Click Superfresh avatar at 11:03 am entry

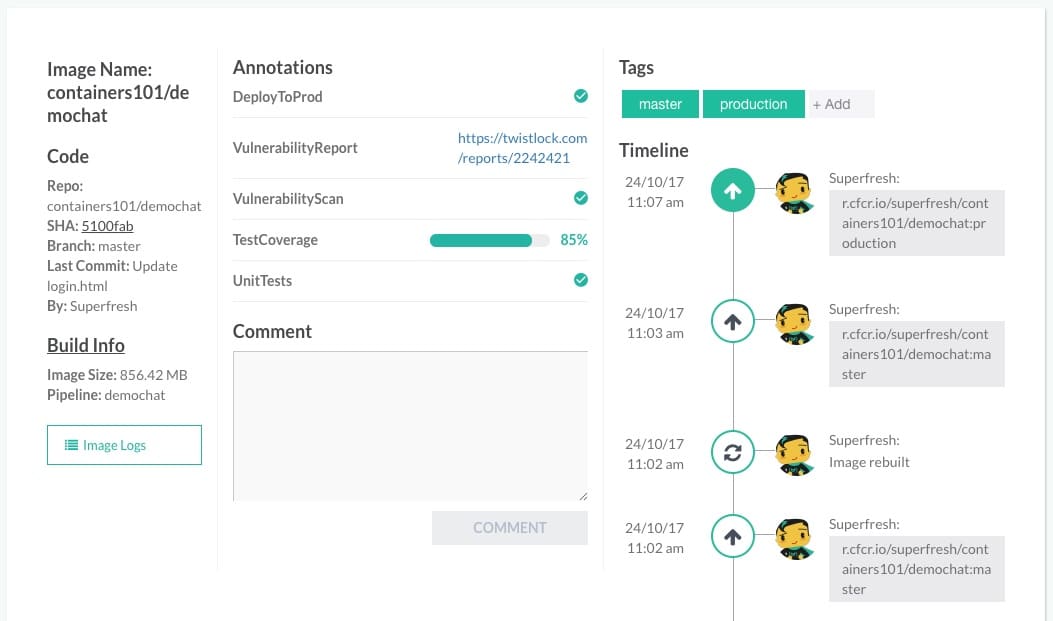click(794, 323)
